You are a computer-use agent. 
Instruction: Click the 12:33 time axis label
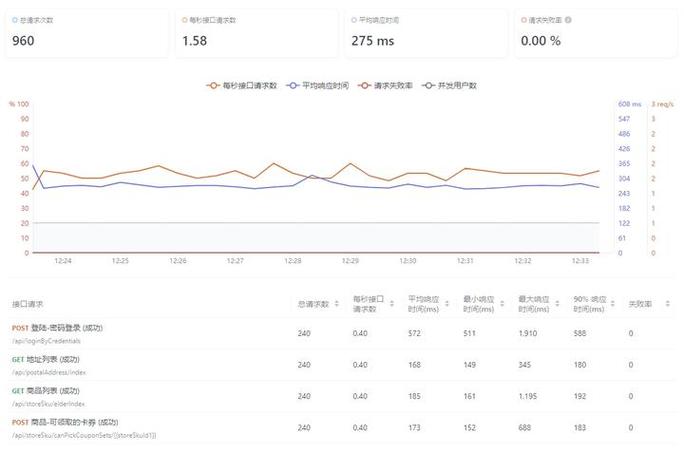580,261
